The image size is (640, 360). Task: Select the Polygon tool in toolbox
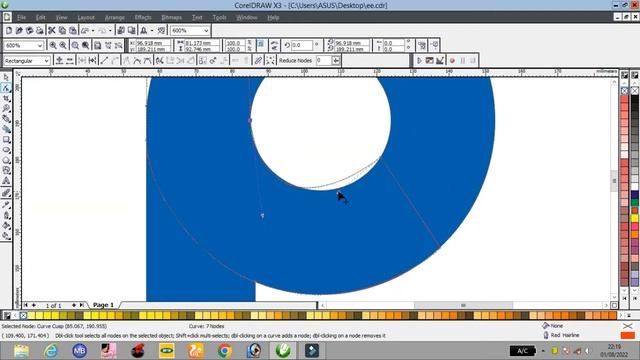[x=6, y=160]
